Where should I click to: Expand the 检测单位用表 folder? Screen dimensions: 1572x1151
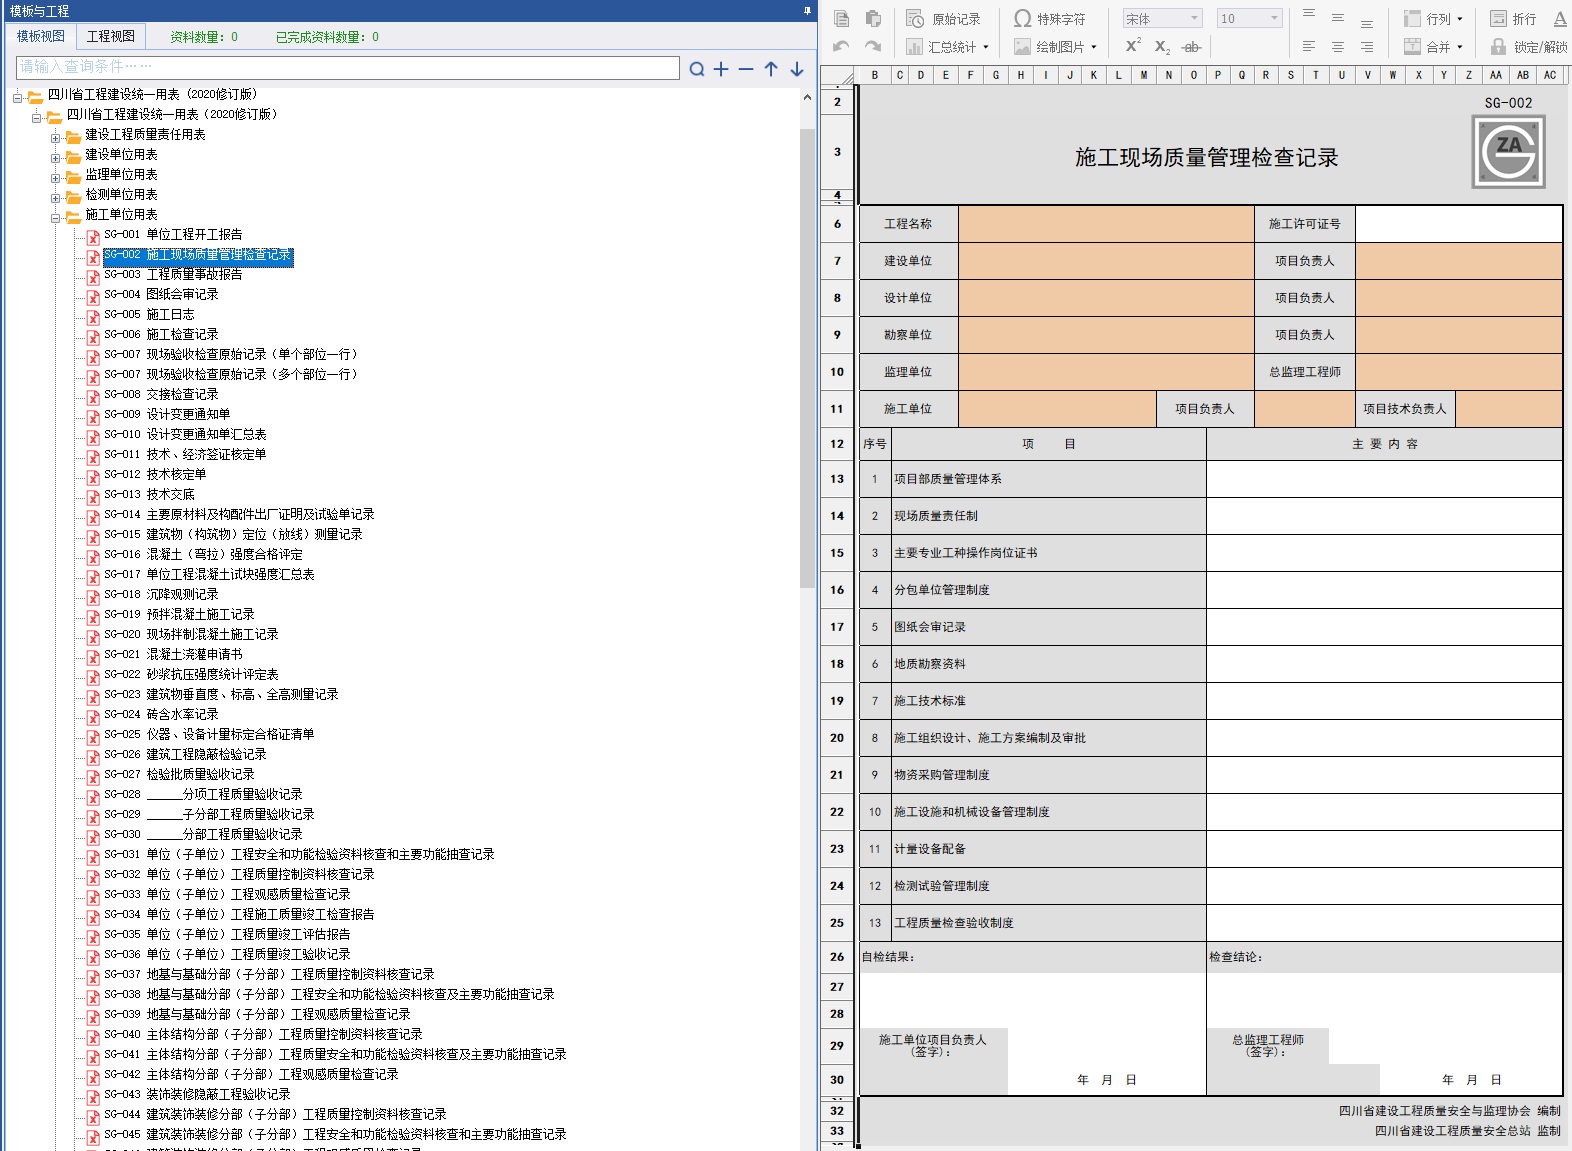(56, 198)
